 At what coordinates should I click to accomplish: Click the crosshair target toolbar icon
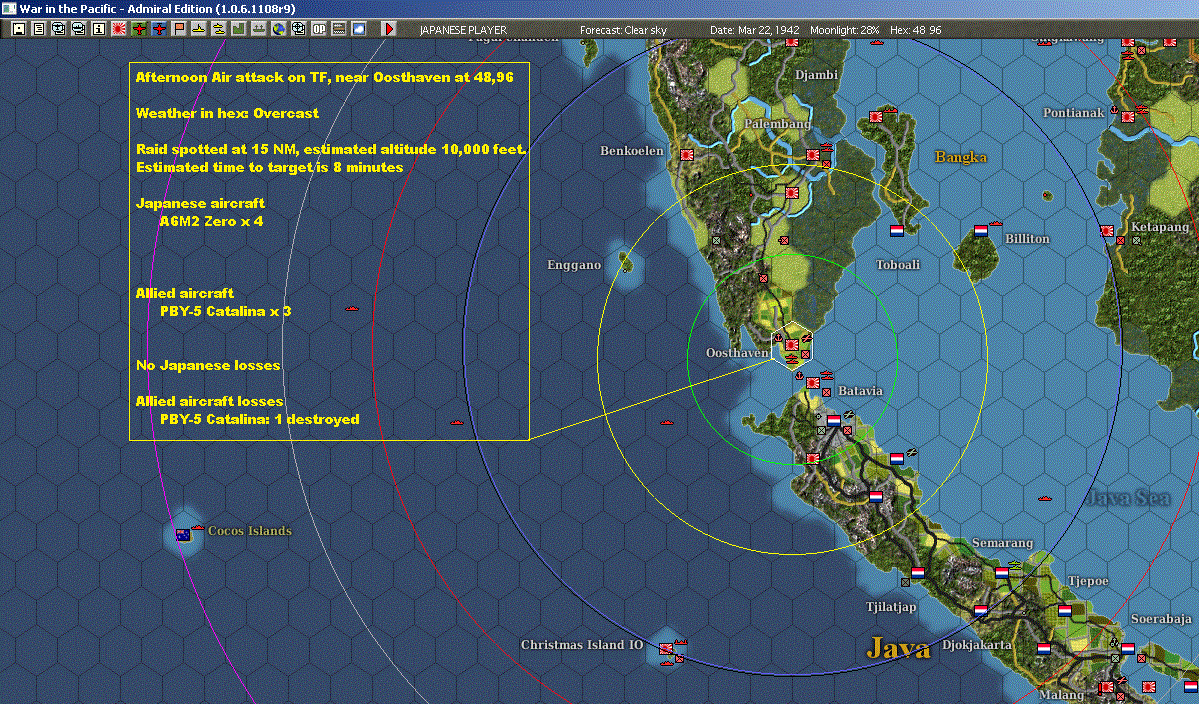coord(298,29)
